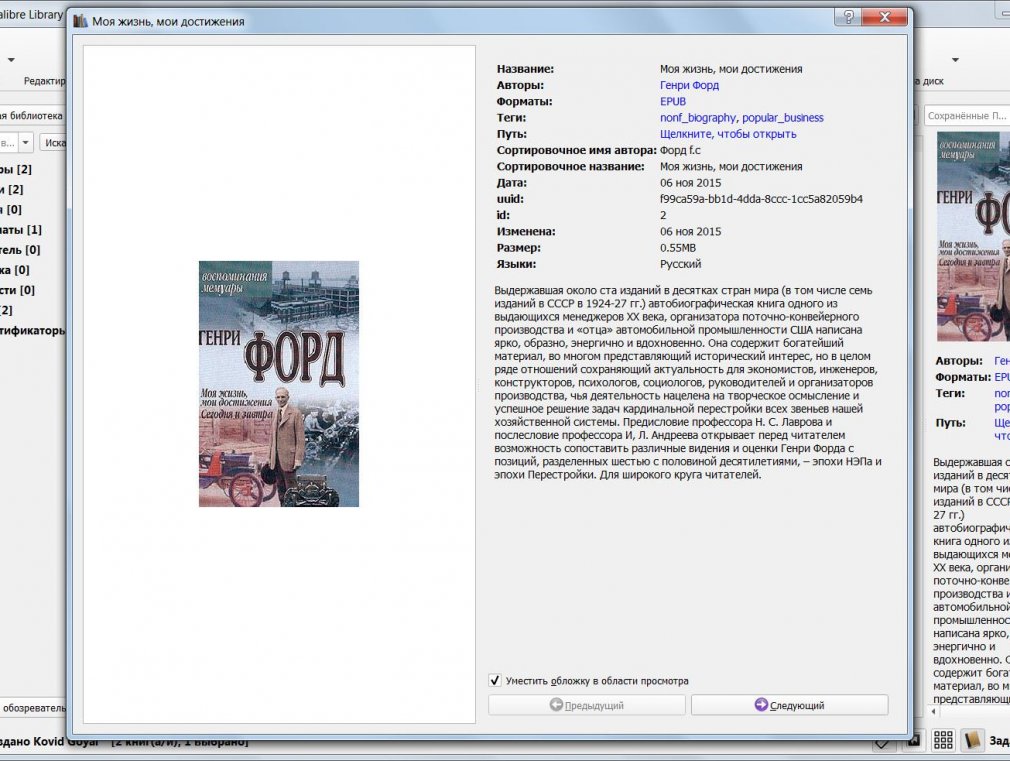
Task: Click the date value next to Изменена
Action: point(691,231)
